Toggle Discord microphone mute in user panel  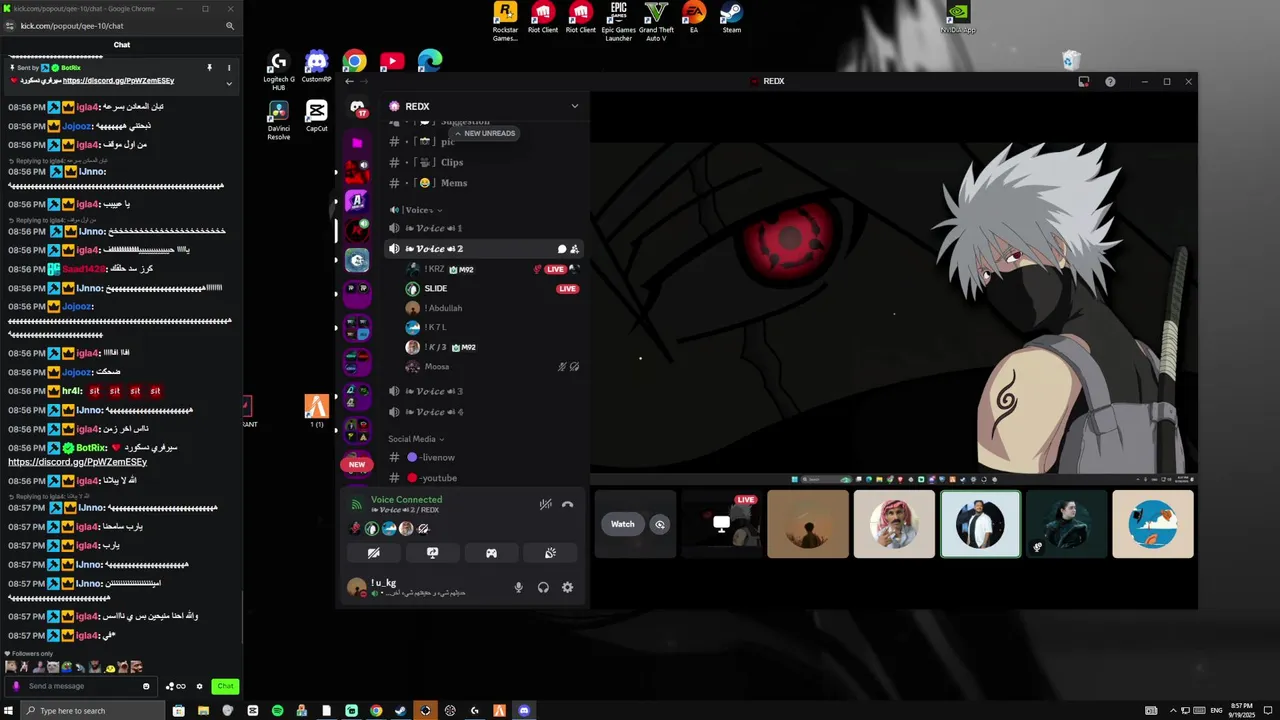pyautogui.click(x=518, y=588)
